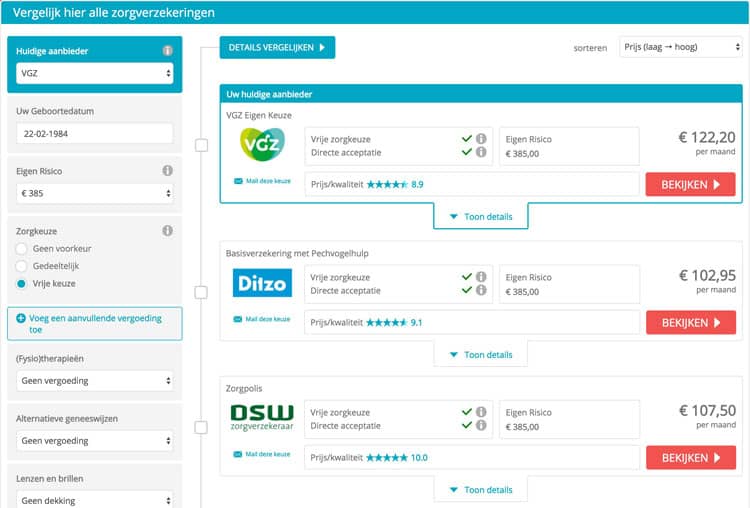The height and width of the screenshot is (508, 750).
Task: Tick compare checkbox for DSW Zorgpolis
Action: 201,428
